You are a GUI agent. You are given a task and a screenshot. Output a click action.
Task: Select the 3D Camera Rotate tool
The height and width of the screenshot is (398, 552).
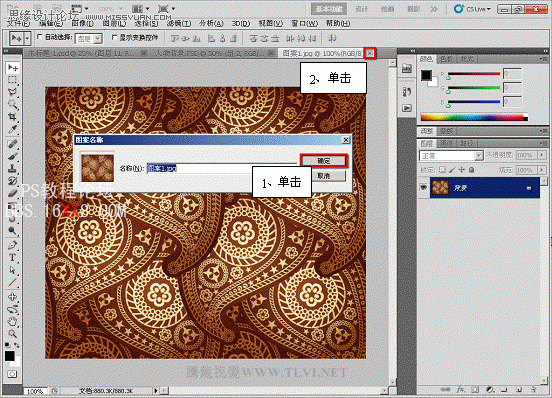(13, 309)
